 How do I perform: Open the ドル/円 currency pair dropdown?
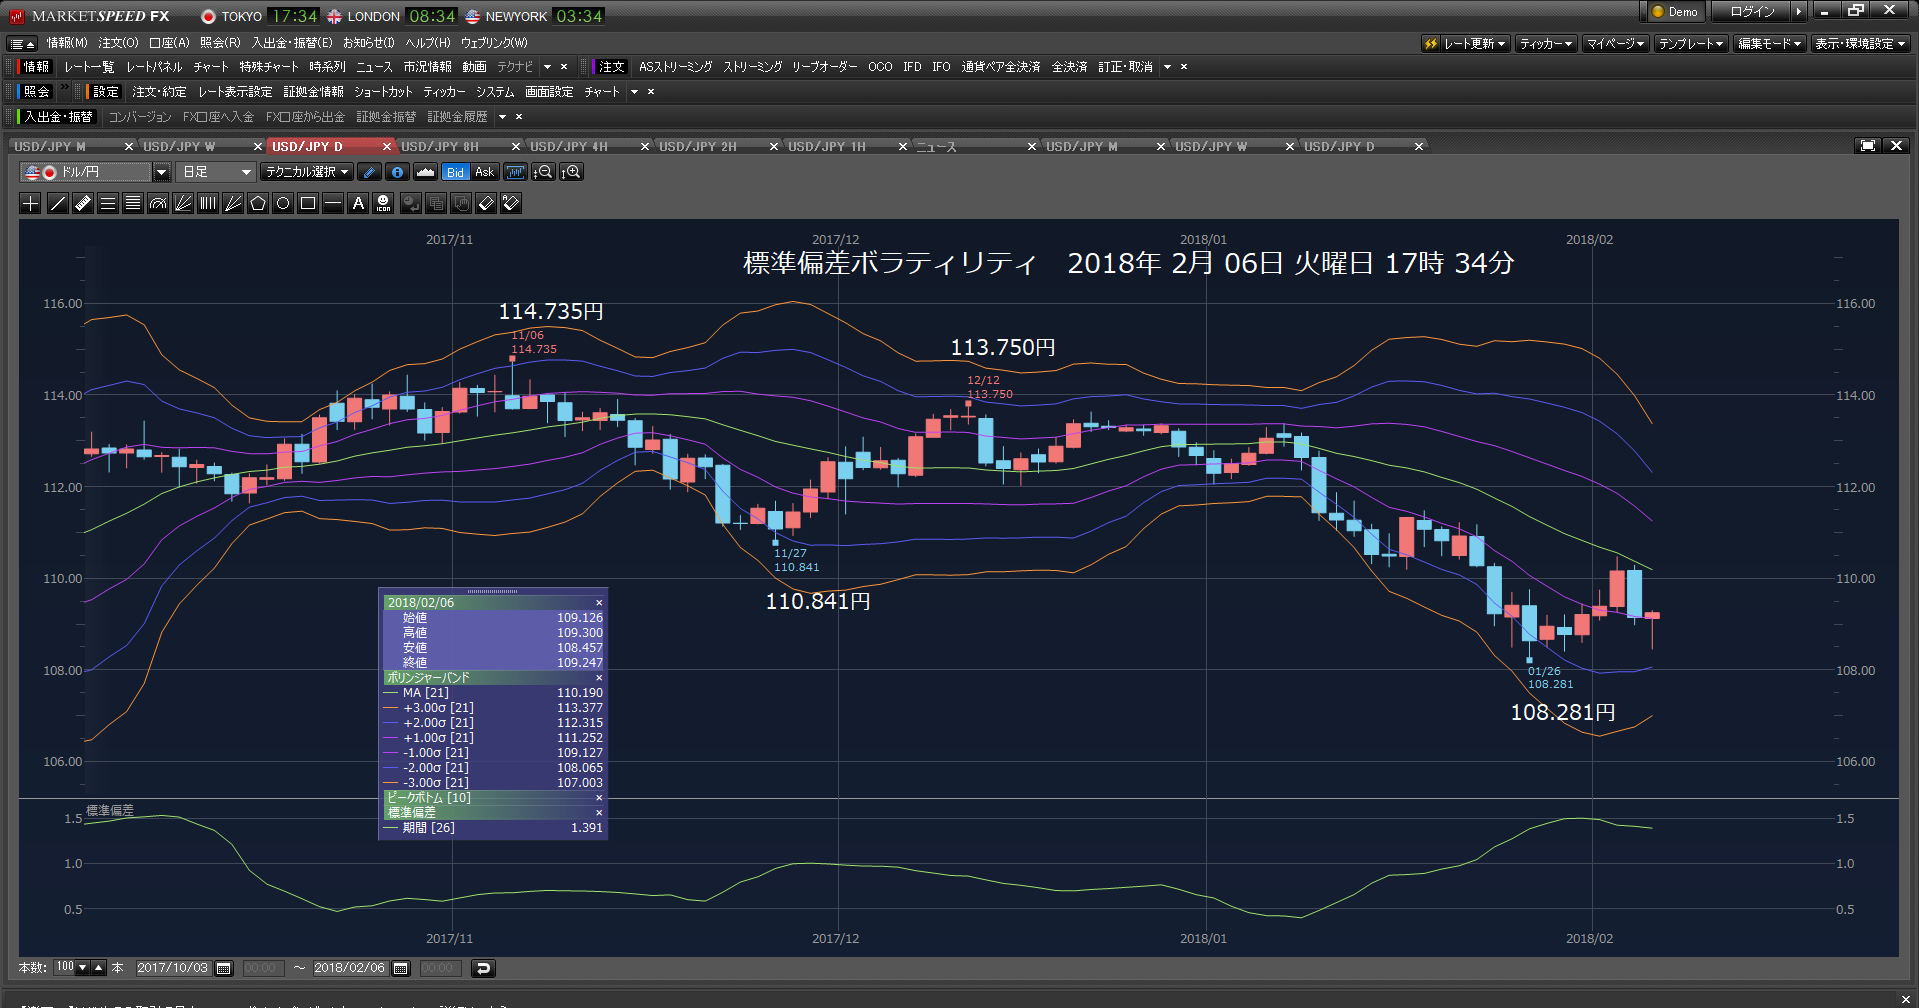pyautogui.click(x=161, y=172)
